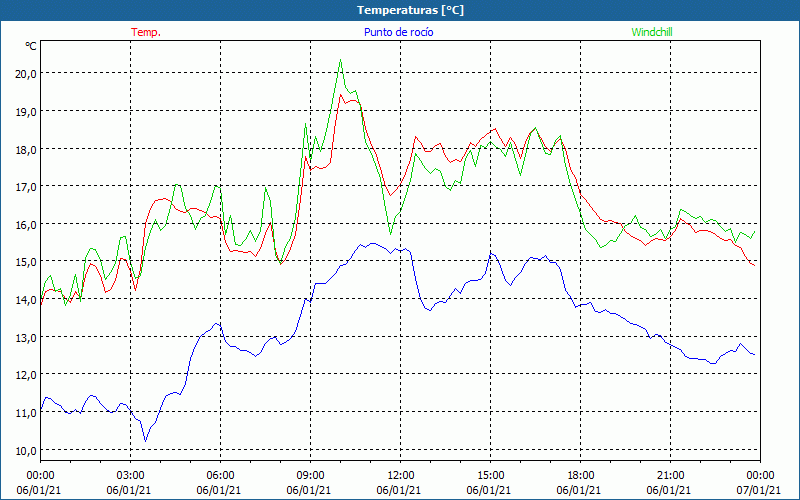Viewport: 800px width, 500px height.
Task: Click the '20,0' y-axis value
Action: coord(26,73)
